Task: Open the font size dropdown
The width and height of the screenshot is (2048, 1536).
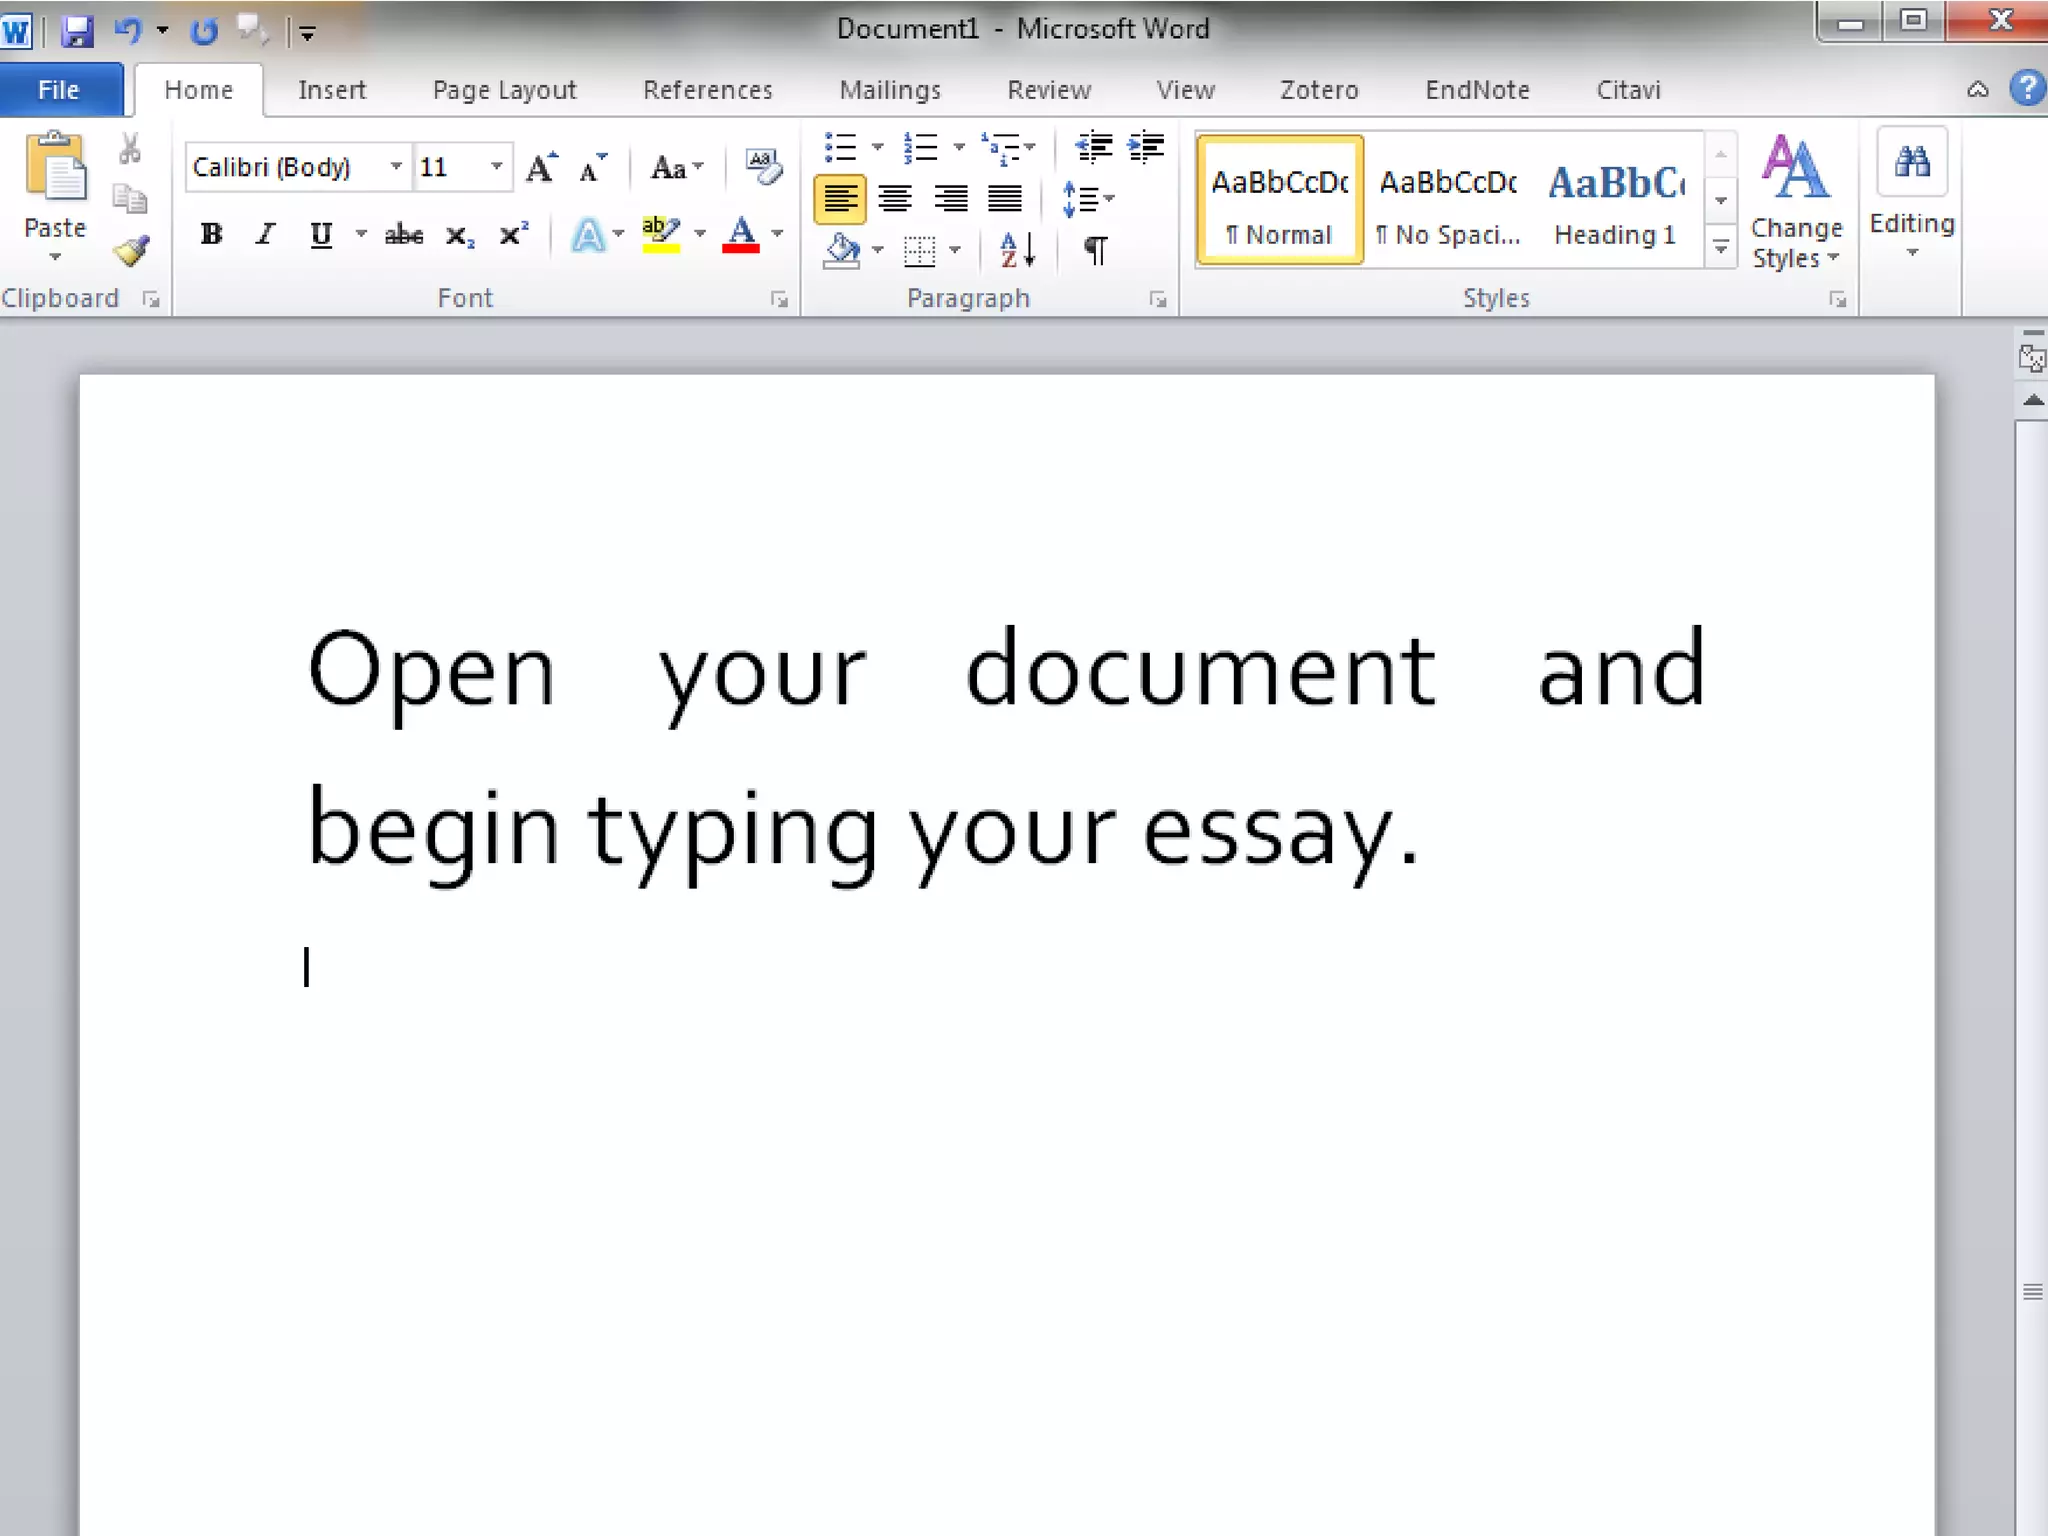Action: (x=496, y=167)
